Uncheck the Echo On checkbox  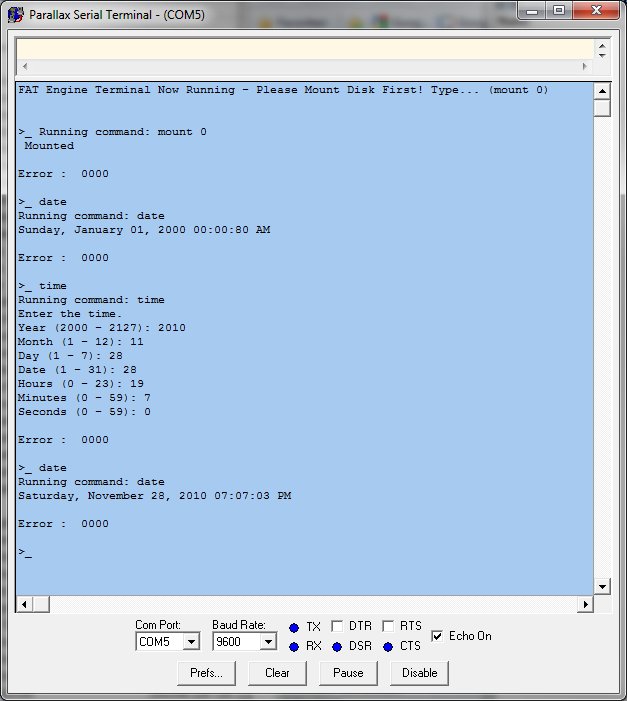pyautogui.click(x=437, y=636)
